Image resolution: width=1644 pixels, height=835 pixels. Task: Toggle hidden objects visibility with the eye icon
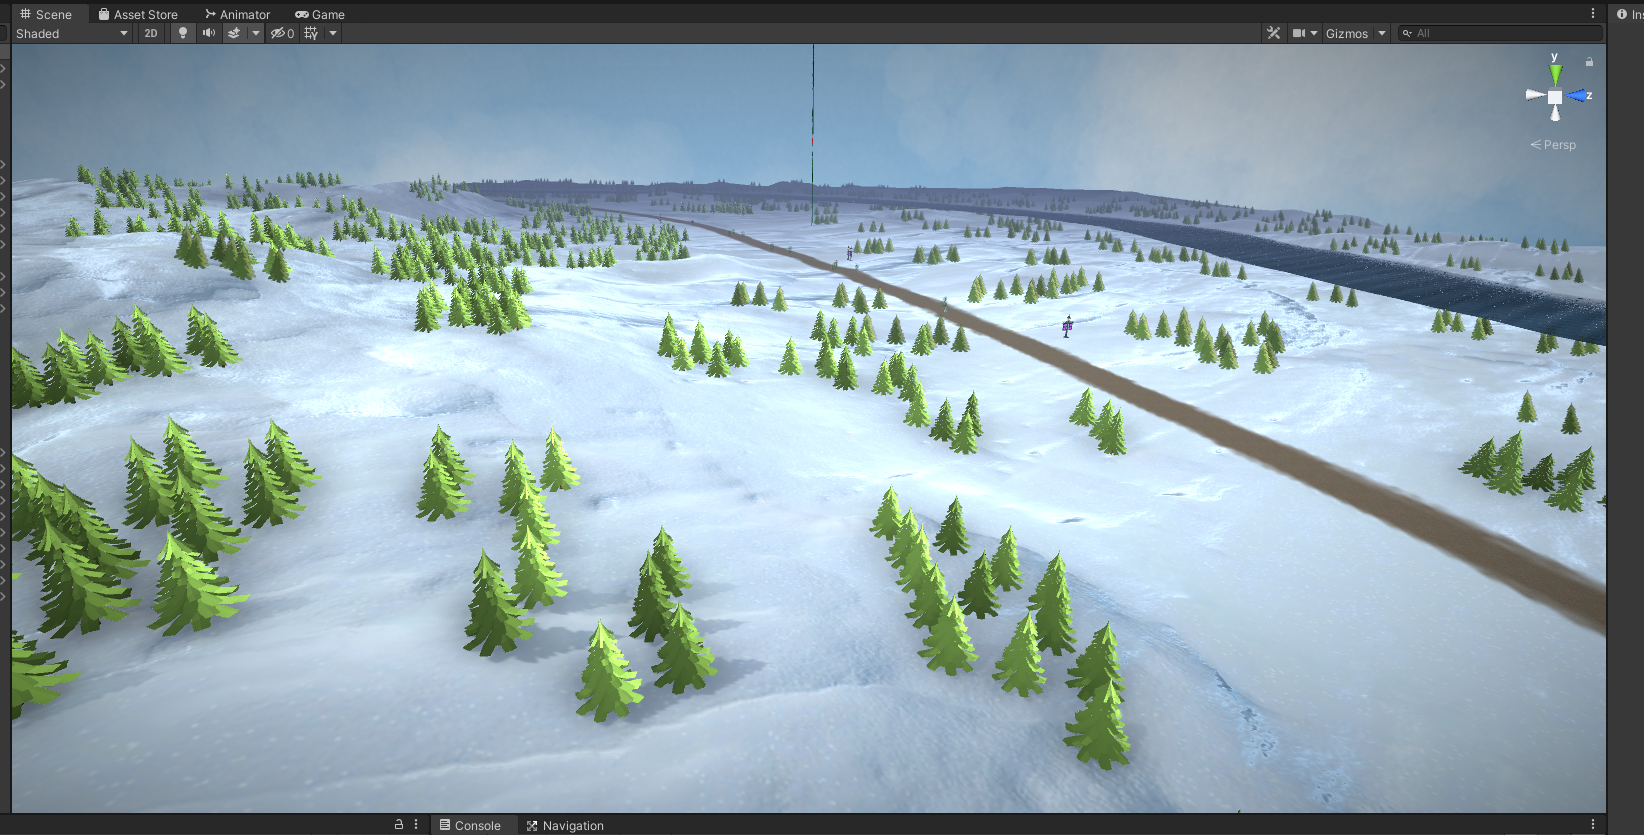(282, 33)
